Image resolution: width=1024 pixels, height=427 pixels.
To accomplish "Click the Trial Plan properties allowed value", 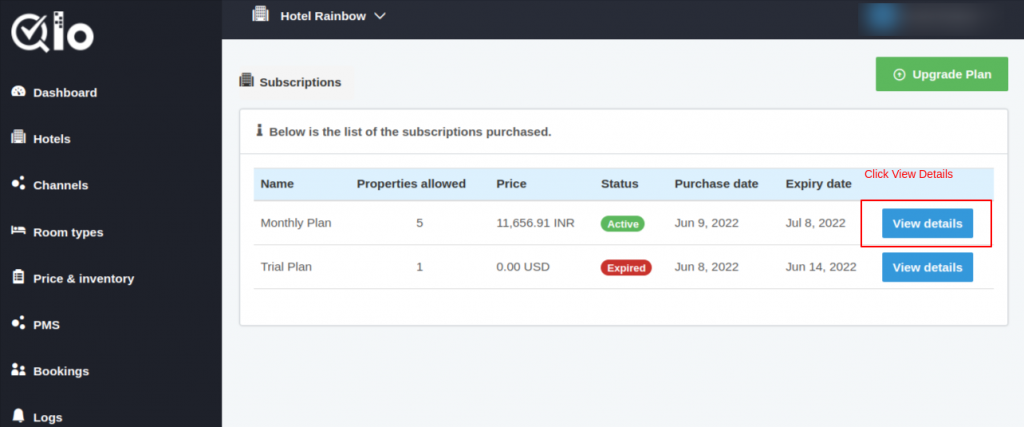I will click(x=420, y=266).
